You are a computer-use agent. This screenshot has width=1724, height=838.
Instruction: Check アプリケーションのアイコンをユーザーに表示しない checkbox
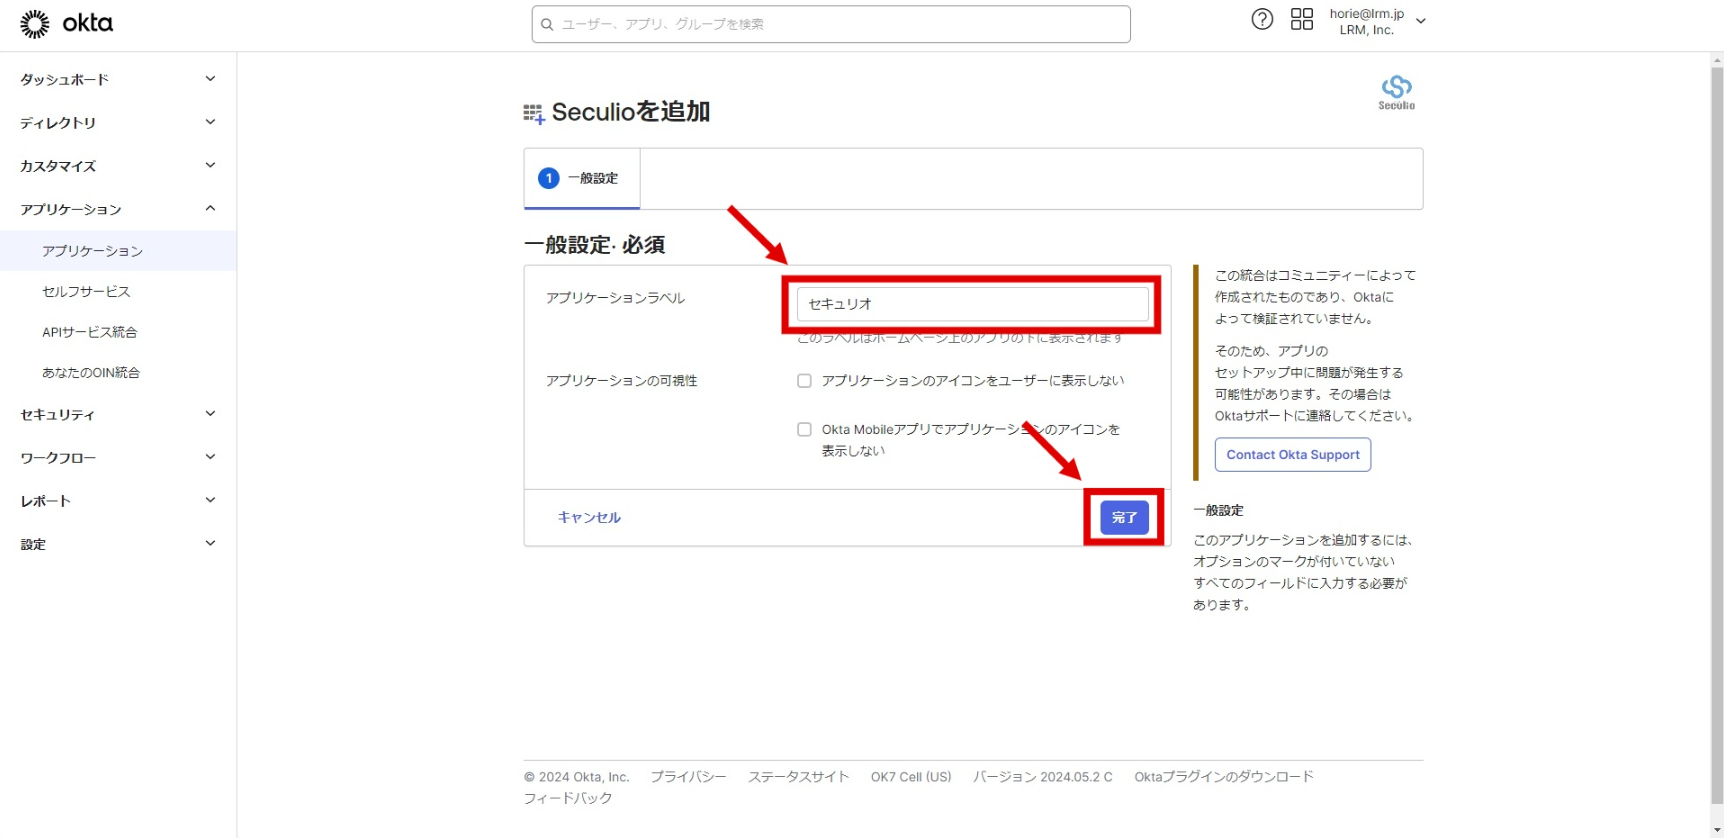click(x=804, y=381)
